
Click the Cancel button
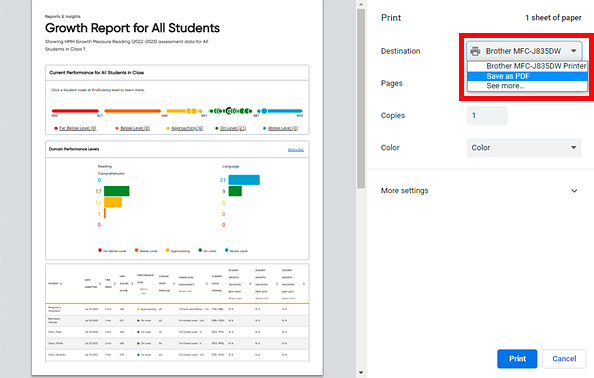pyautogui.click(x=564, y=359)
